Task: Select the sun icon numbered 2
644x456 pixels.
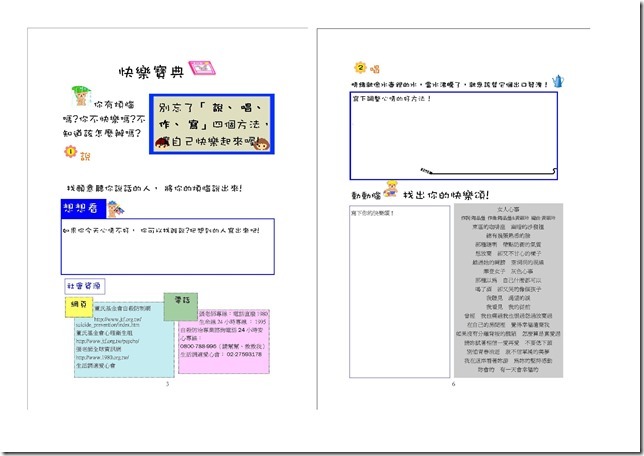Action: 361,68
